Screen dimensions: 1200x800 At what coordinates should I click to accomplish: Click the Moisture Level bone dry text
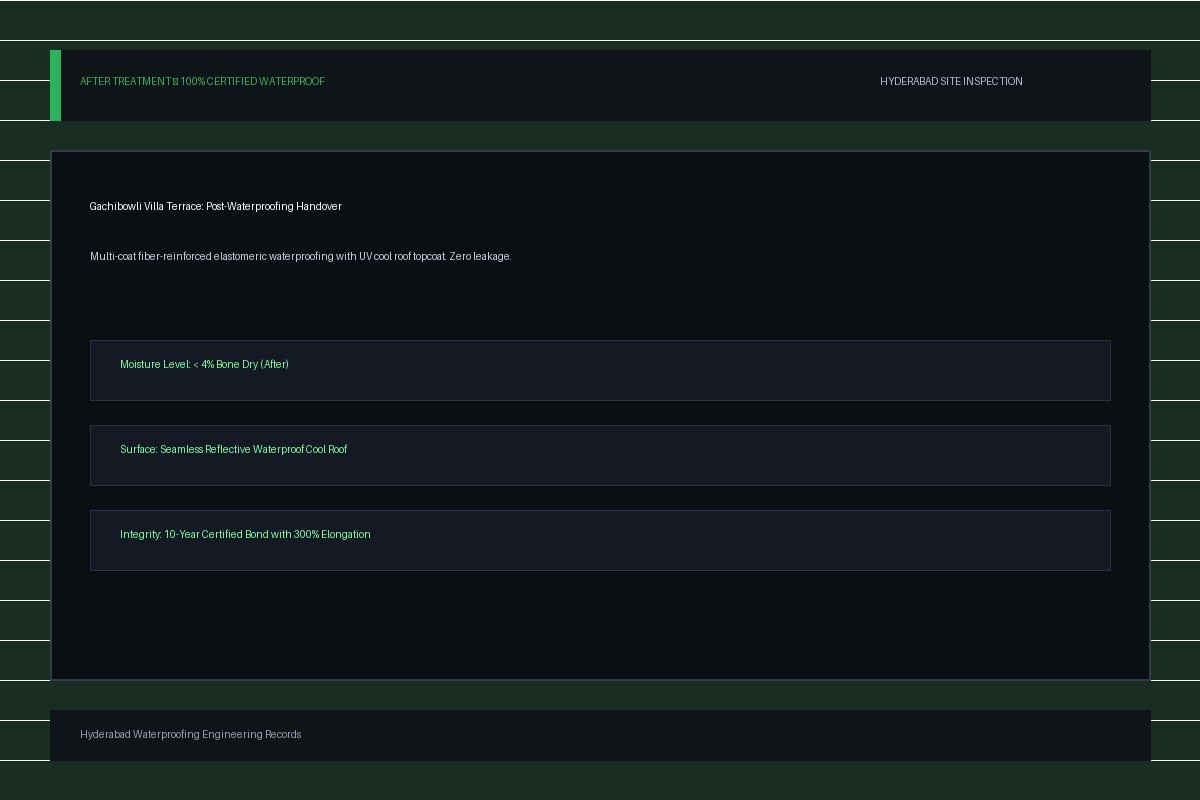204,364
